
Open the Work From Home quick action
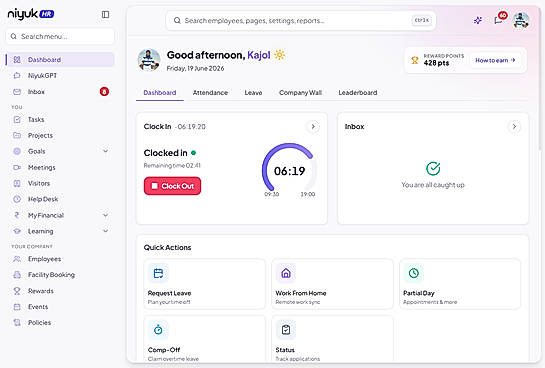click(332, 284)
